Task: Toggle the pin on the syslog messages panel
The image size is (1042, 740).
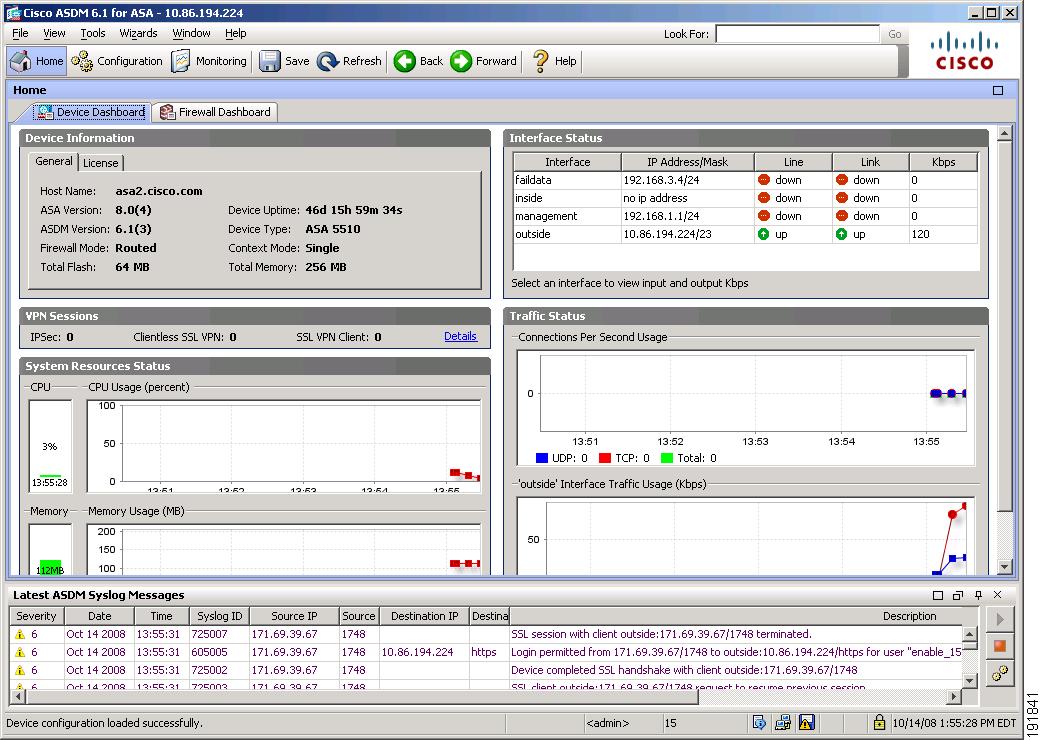Action: point(978,595)
